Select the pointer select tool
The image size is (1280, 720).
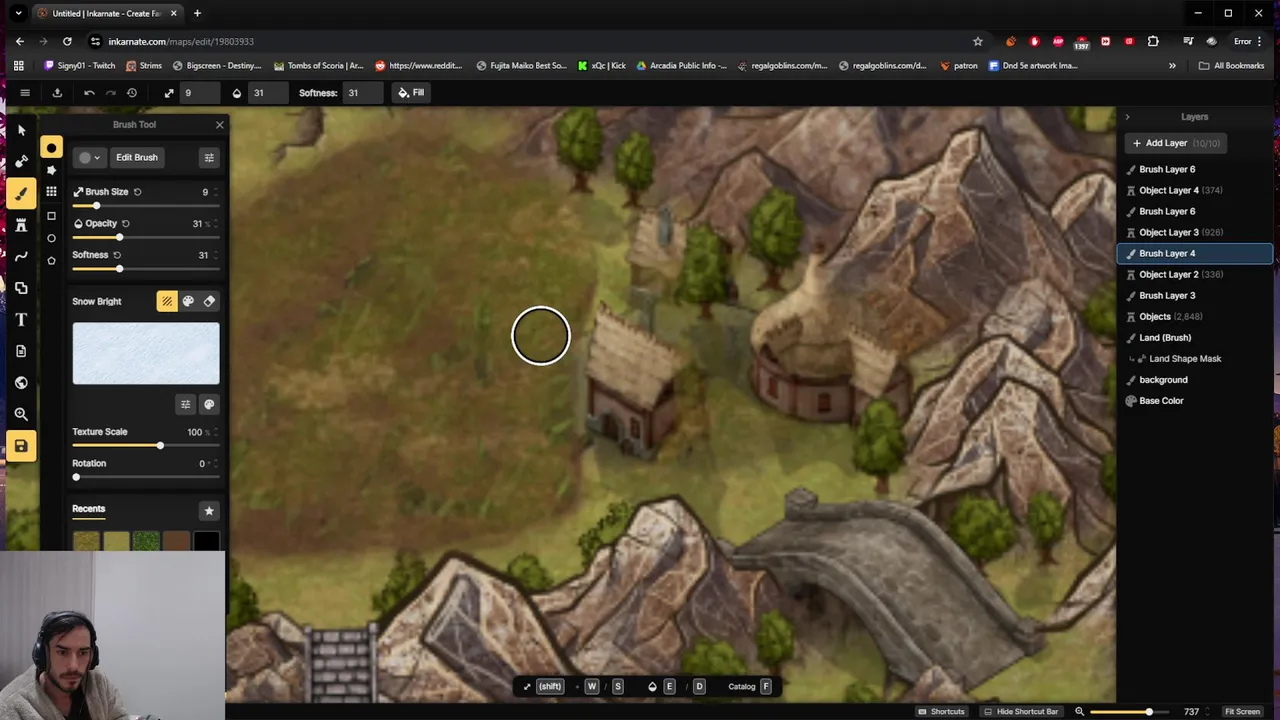point(21,130)
